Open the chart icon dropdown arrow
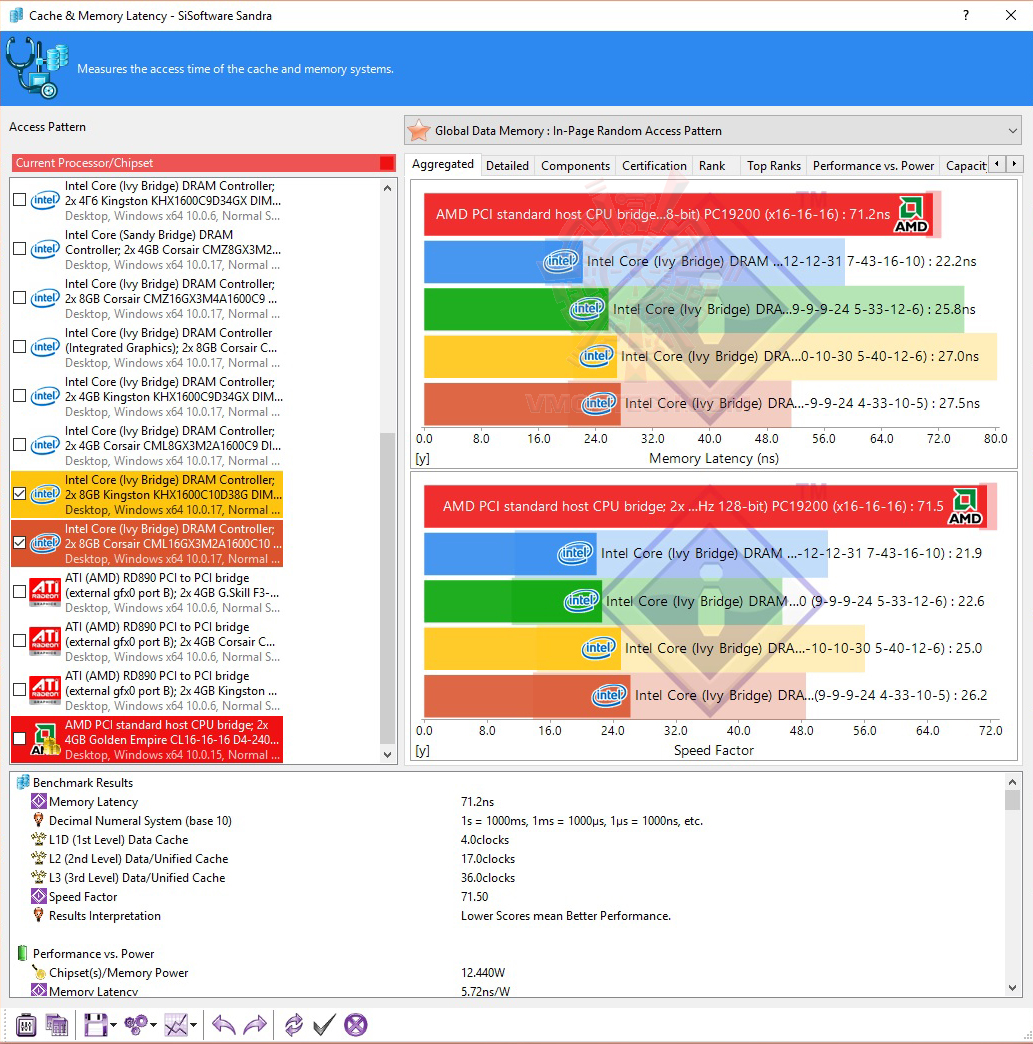 pos(193,1025)
